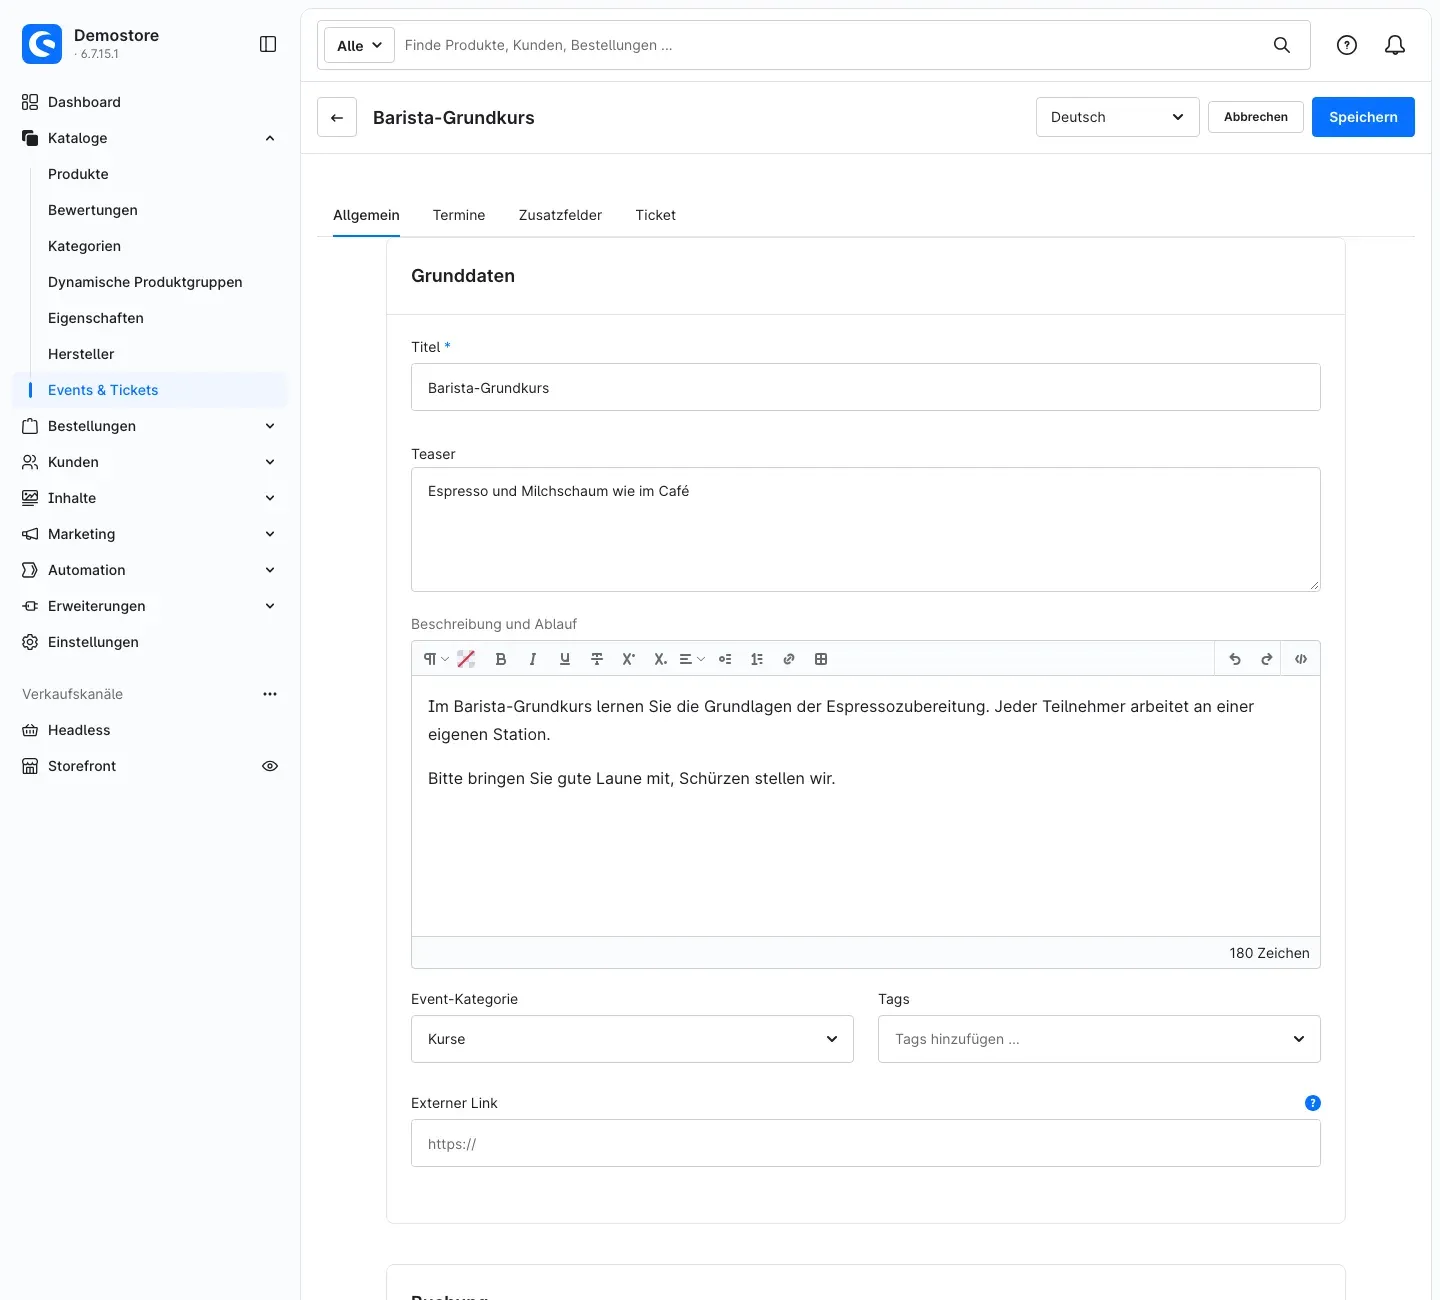Undo last edit in description editor
1440x1300 pixels.
1235,659
